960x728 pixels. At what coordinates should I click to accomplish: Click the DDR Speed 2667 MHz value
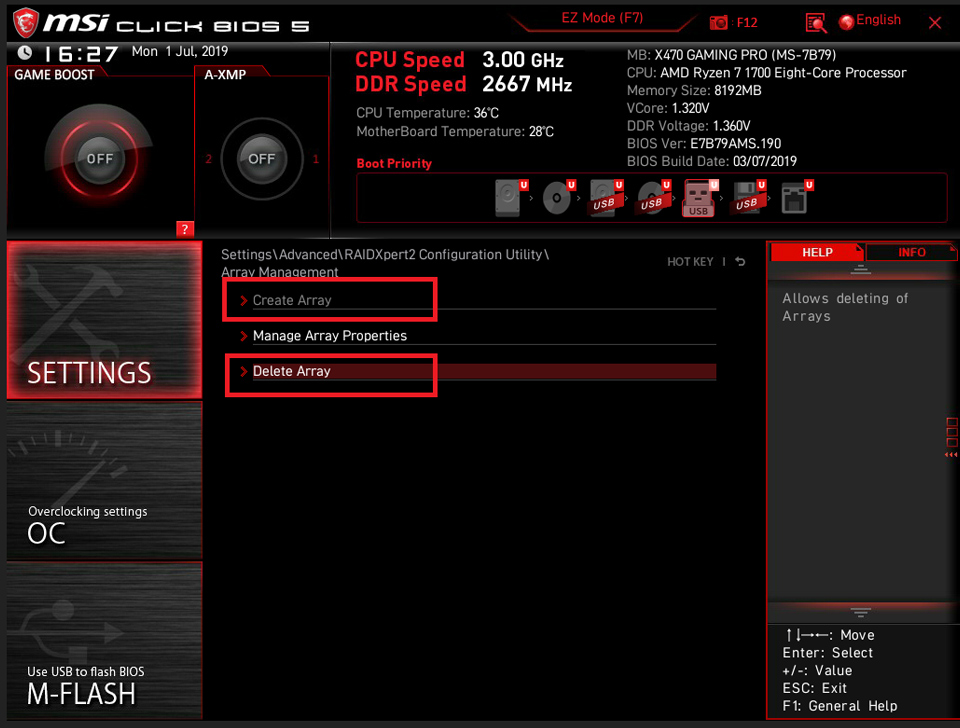527,84
